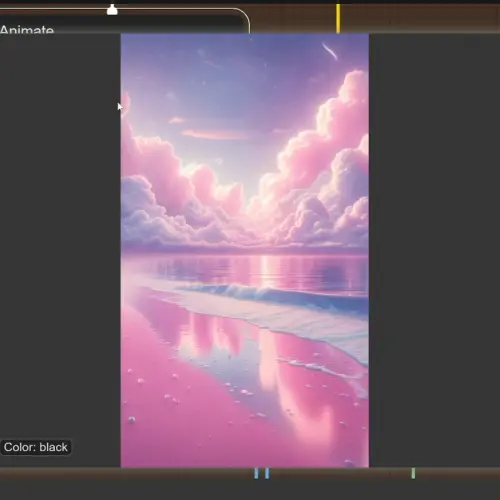Viewport: 500px width, 500px height.
Task: Click the crescent streak in the preview sky
Action: (330, 51)
